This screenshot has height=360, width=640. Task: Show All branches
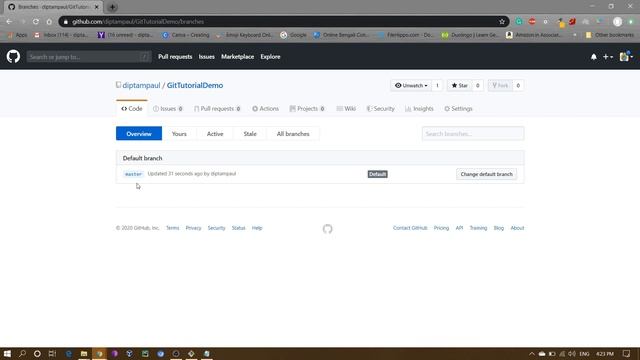coord(293,133)
